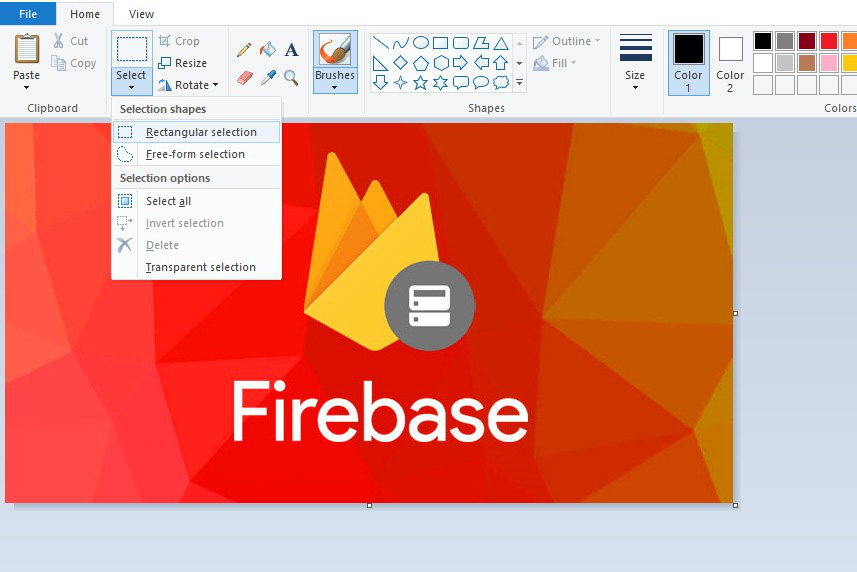Open the Size thickness dropdown
The width and height of the screenshot is (857, 572).
(635, 62)
